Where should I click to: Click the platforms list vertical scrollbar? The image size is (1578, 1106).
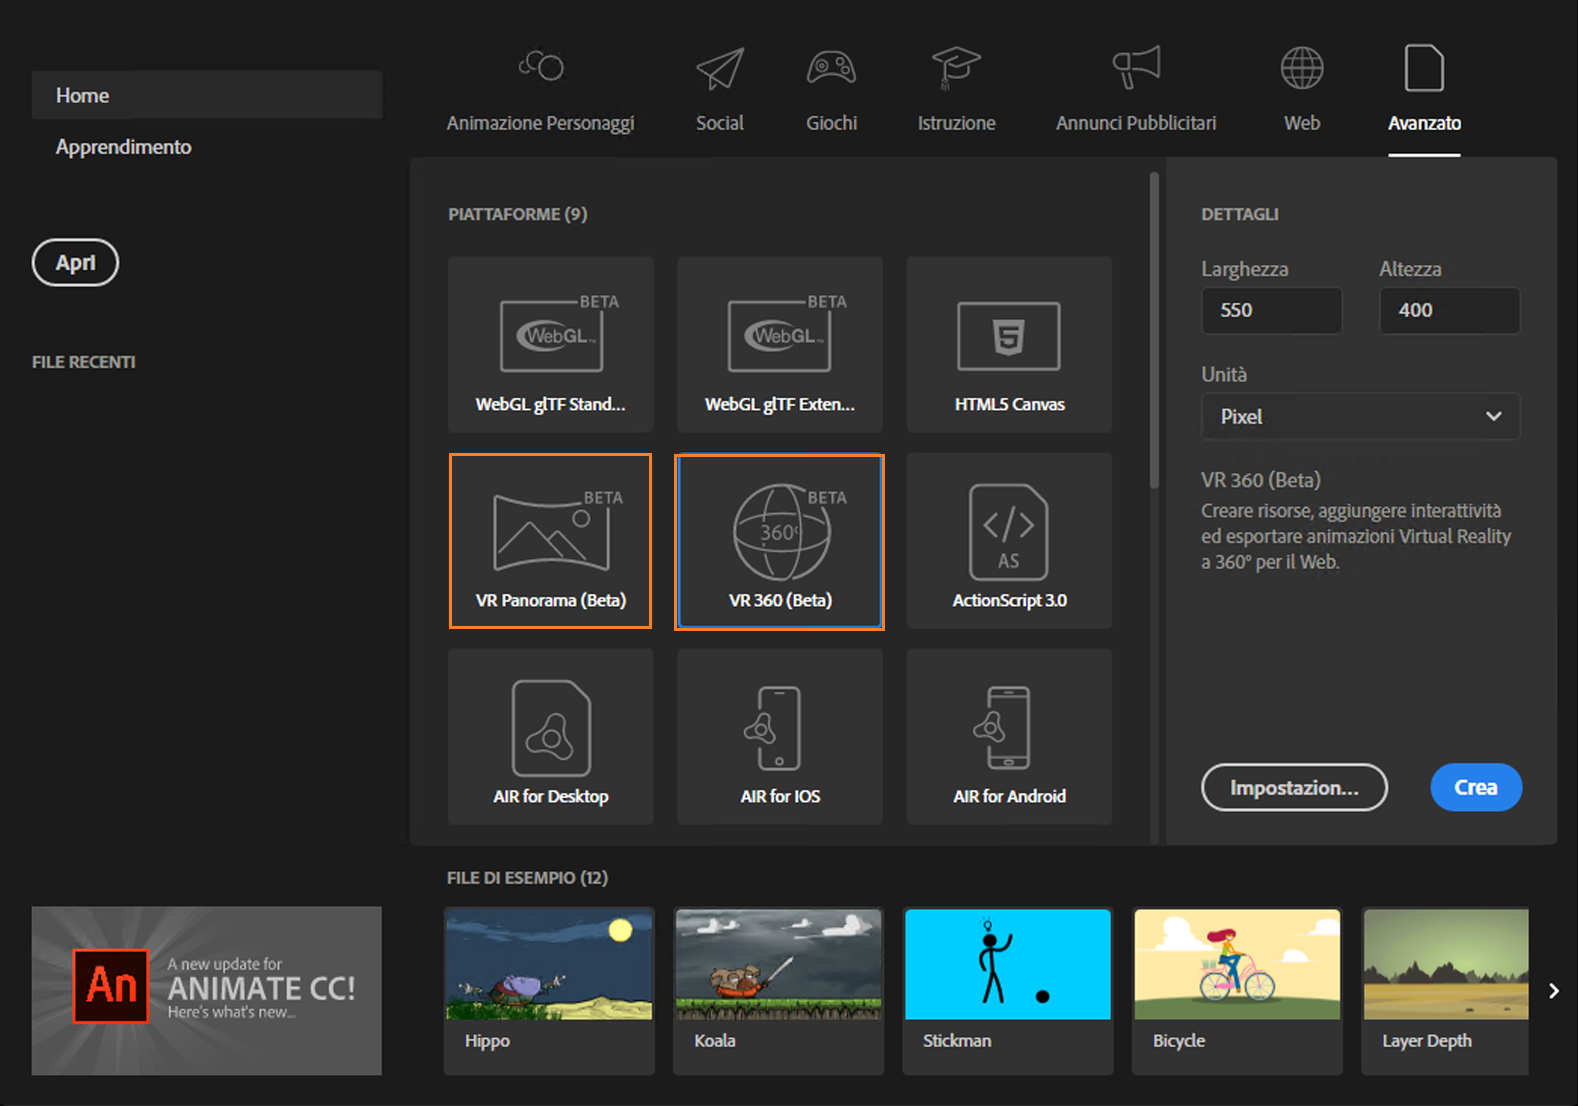tap(1154, 330)
